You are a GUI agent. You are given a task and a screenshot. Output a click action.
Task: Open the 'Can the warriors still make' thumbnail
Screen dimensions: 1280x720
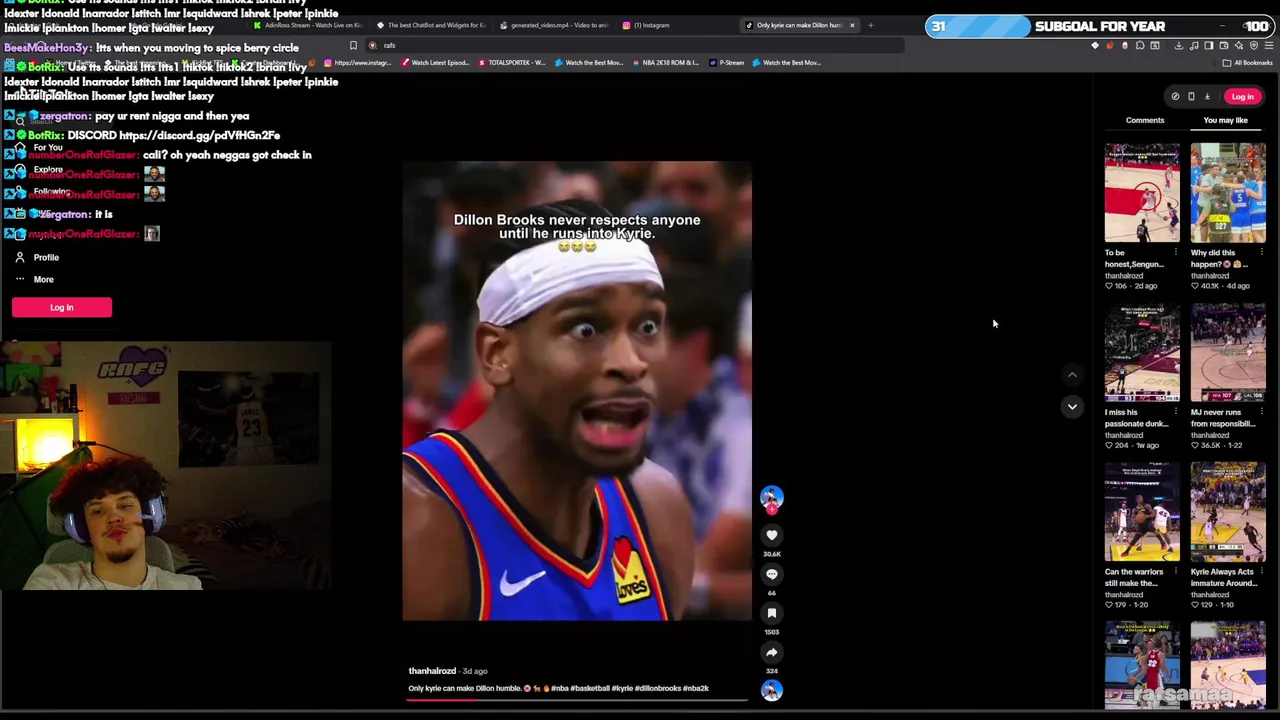(x=1142, y=512)
